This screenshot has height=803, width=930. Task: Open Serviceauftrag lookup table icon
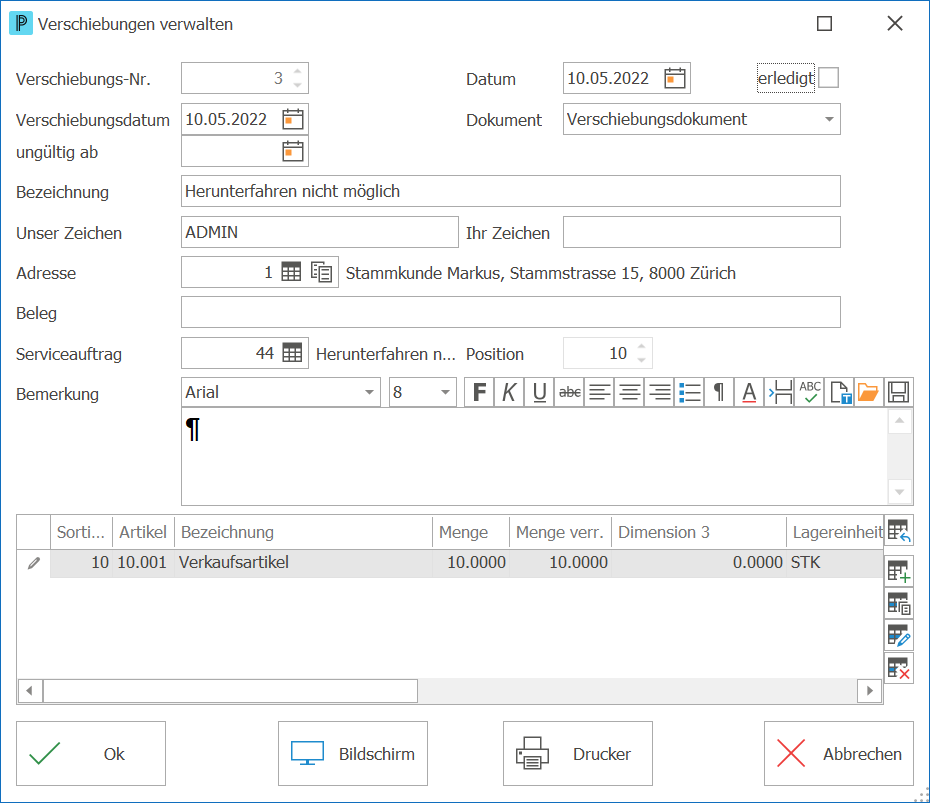click(x=292, y=353)
